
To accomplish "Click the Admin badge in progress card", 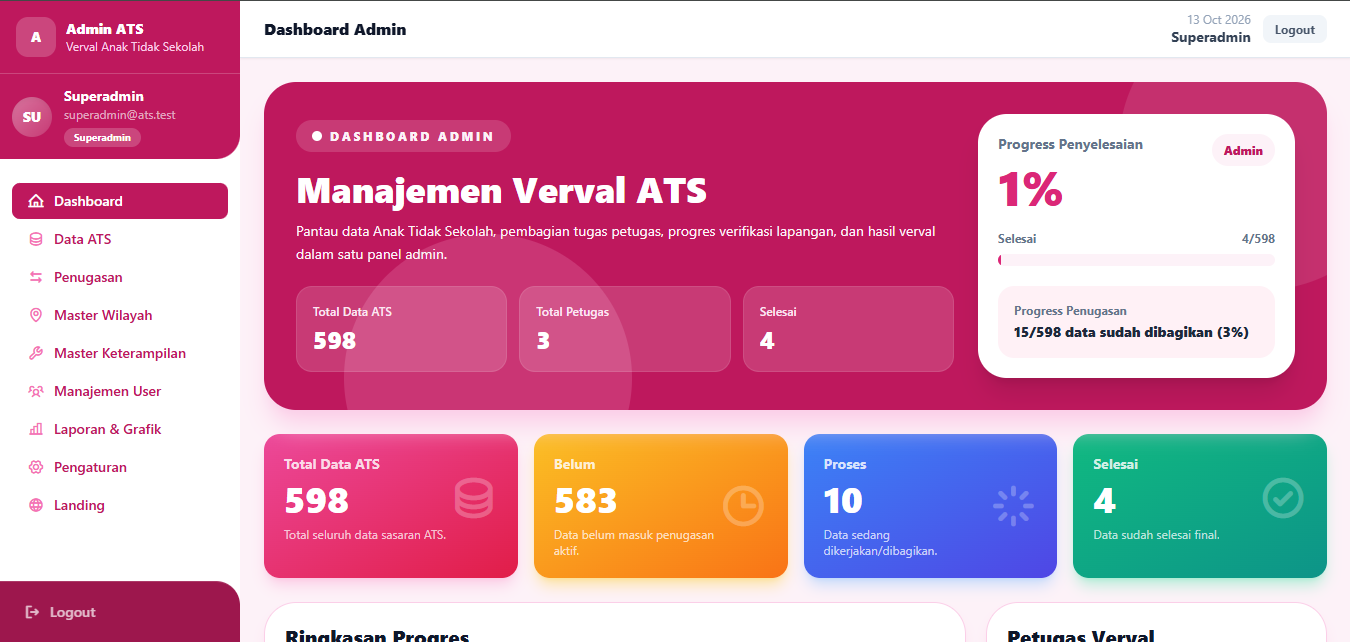I will pos(1243,151).
